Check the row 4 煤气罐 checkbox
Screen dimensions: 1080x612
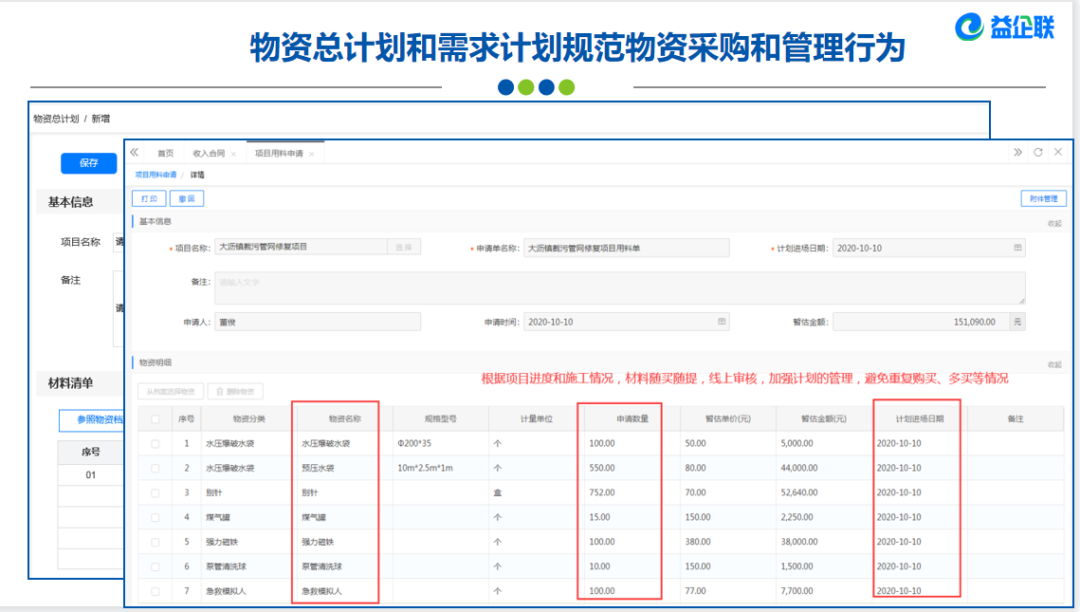pos(155,518)
